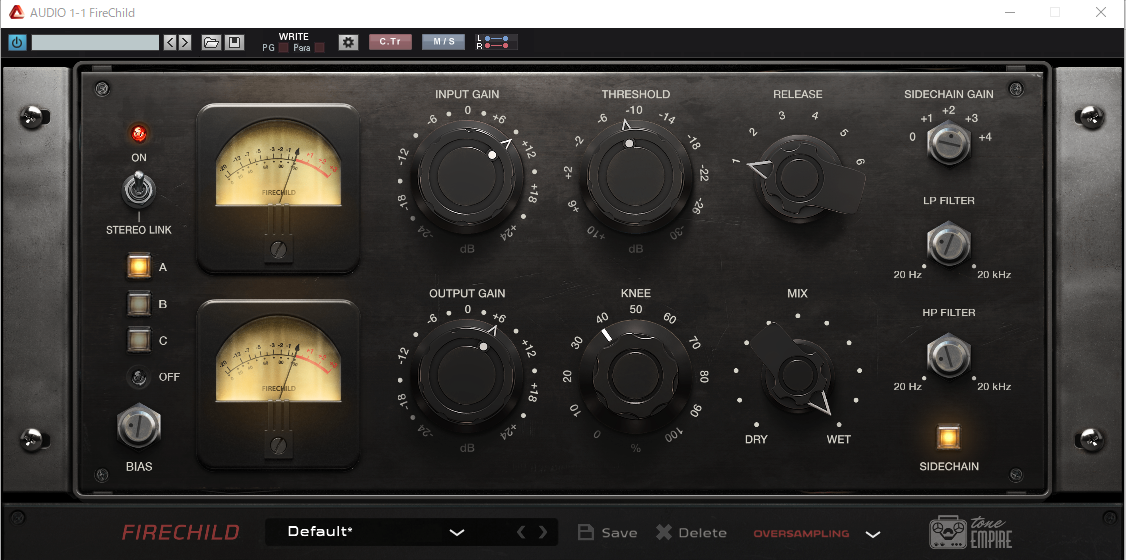
Task: Click the Tone Empire logo
Action: pyautogui.click(x=971, y=533)
